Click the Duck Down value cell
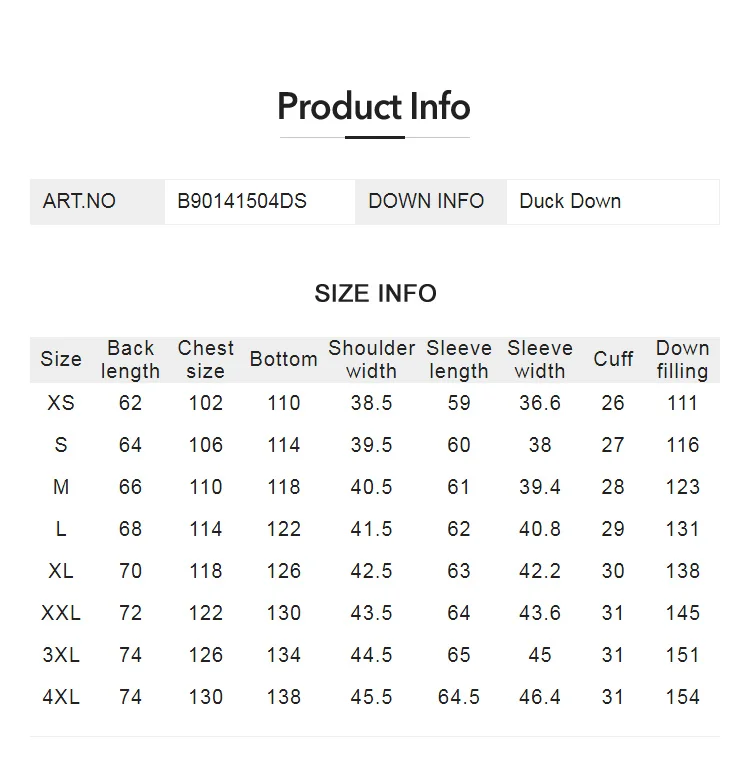The height and width of the screenshot is (757, 750). click(613, 202)
